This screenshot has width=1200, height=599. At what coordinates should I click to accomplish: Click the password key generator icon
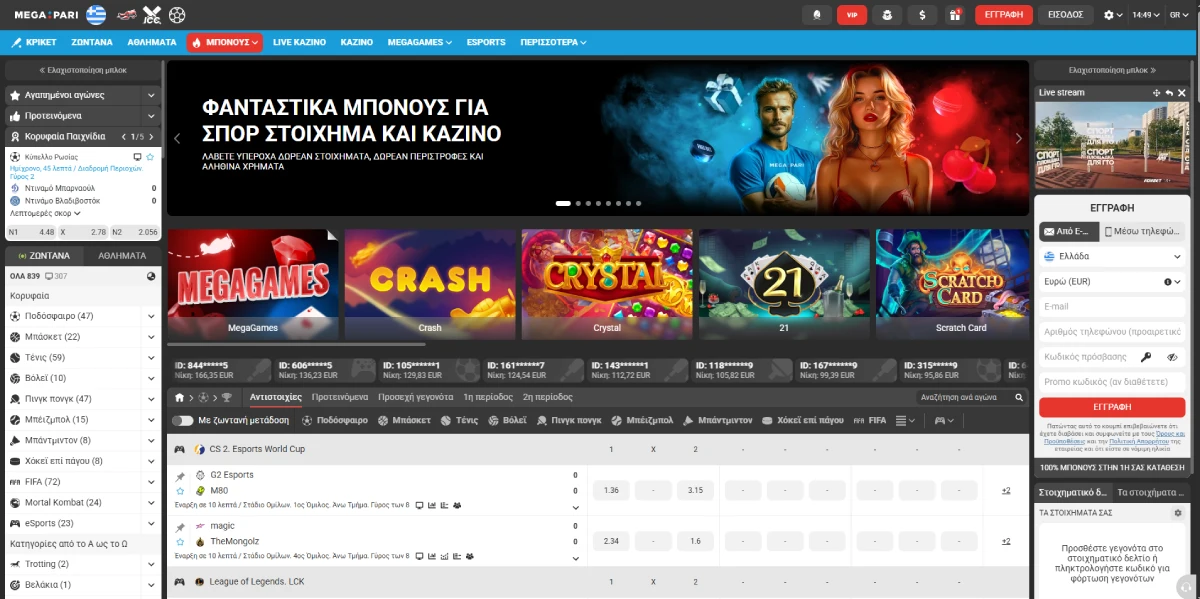pos(1147,357)
